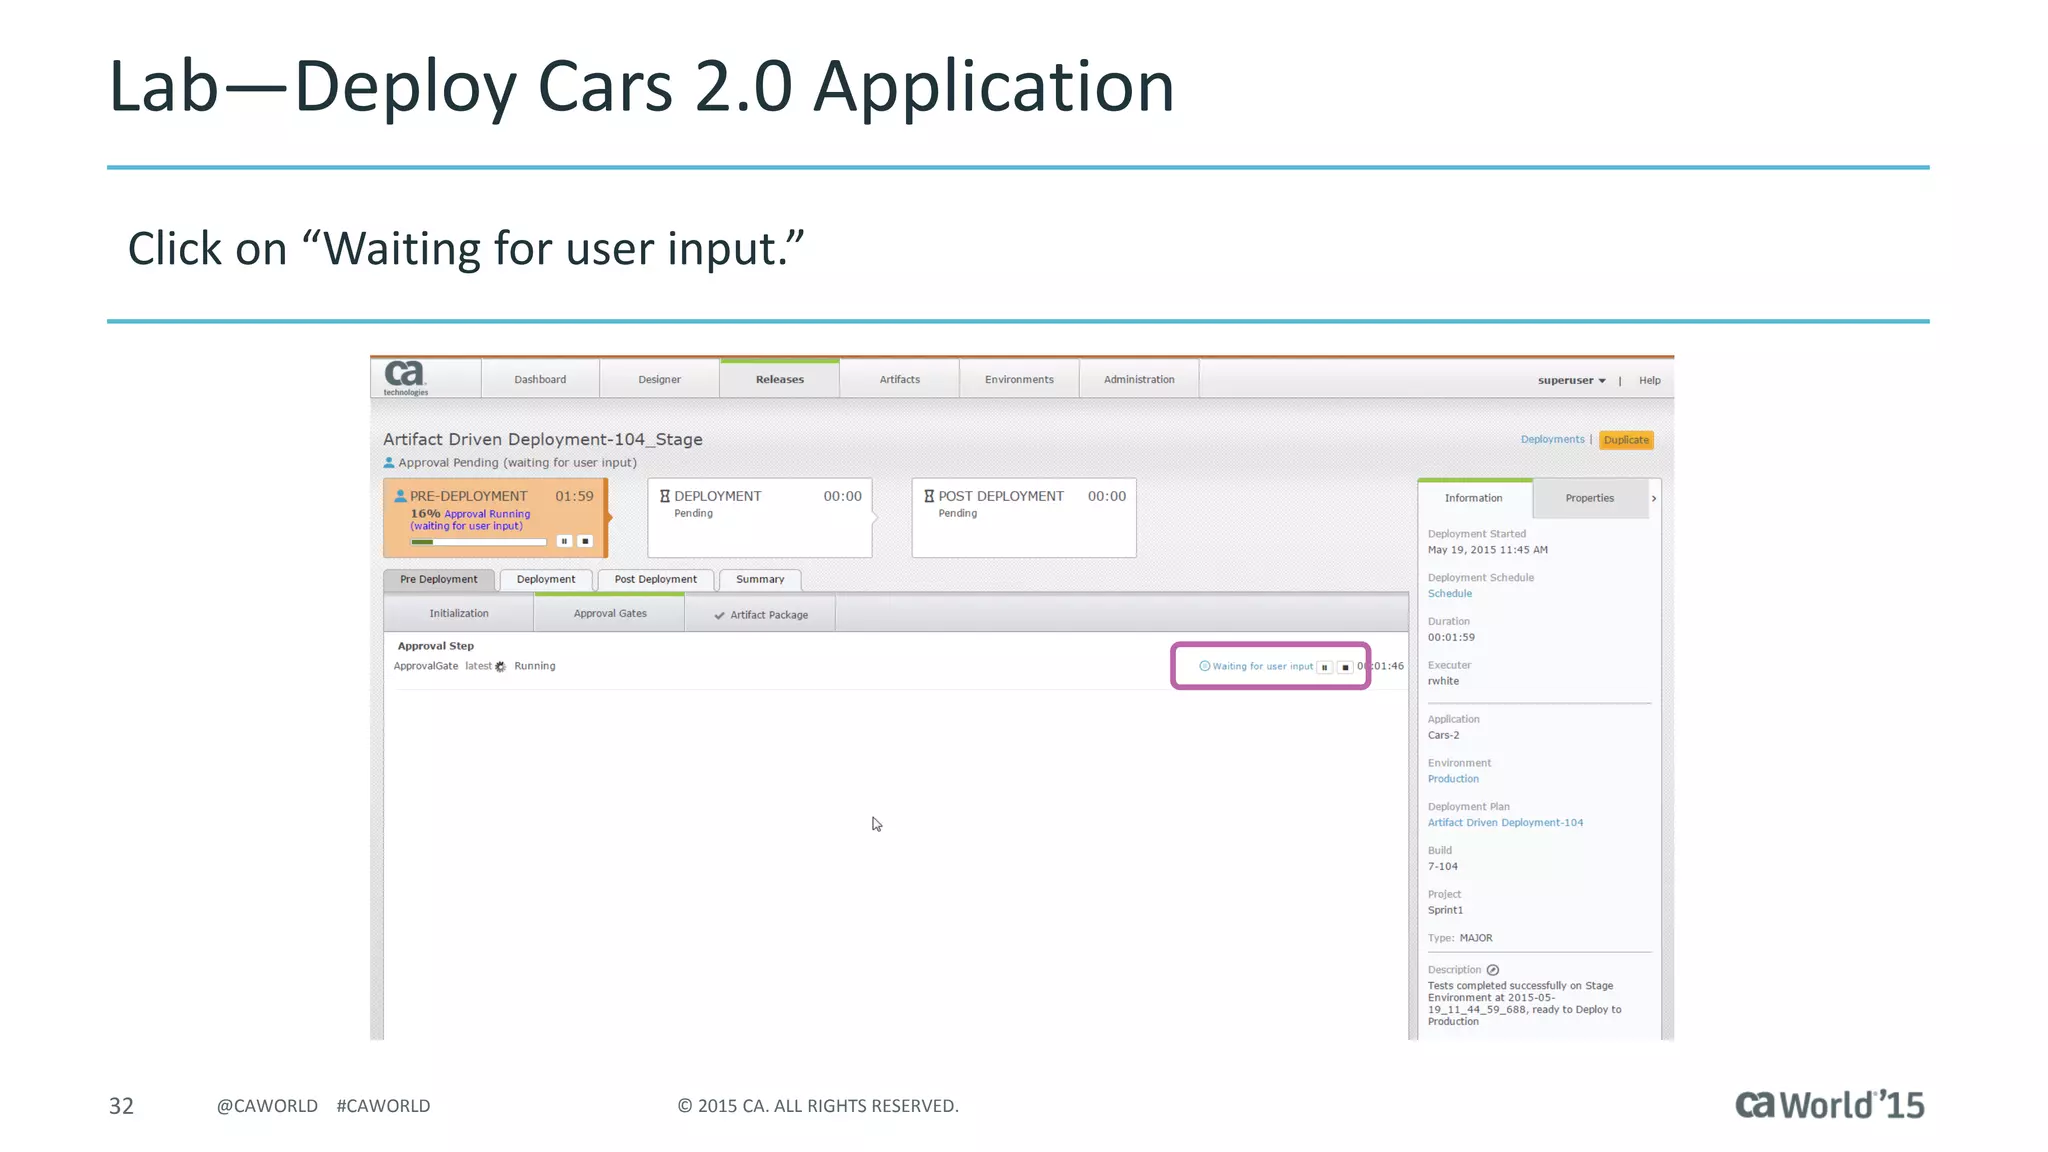Click the Artifact Package checkmark icon

(x=719, y=616)
